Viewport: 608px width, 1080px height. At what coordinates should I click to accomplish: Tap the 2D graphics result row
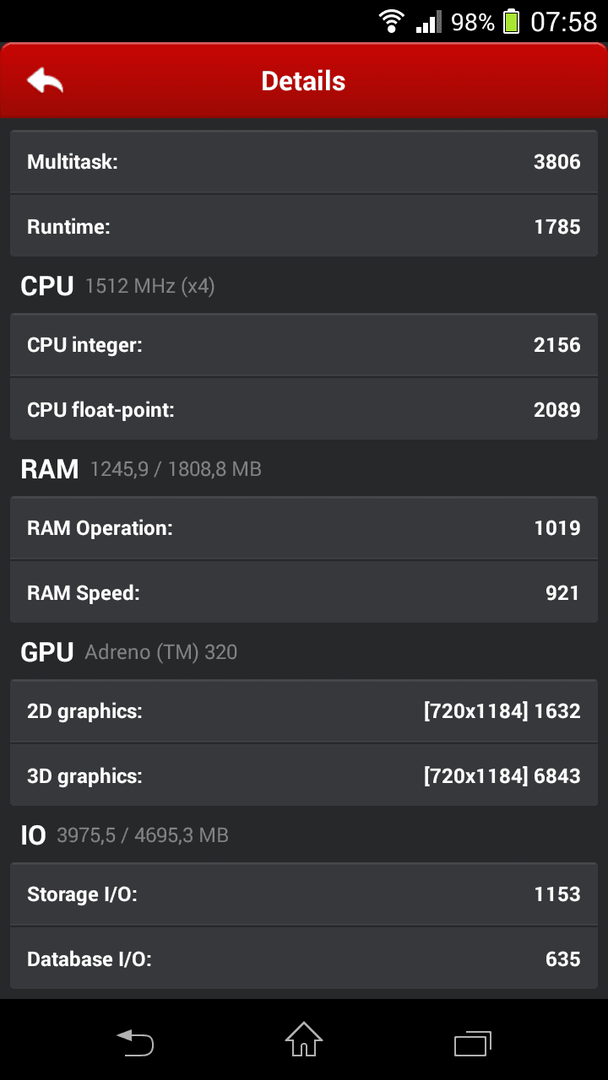coord(304,712)
